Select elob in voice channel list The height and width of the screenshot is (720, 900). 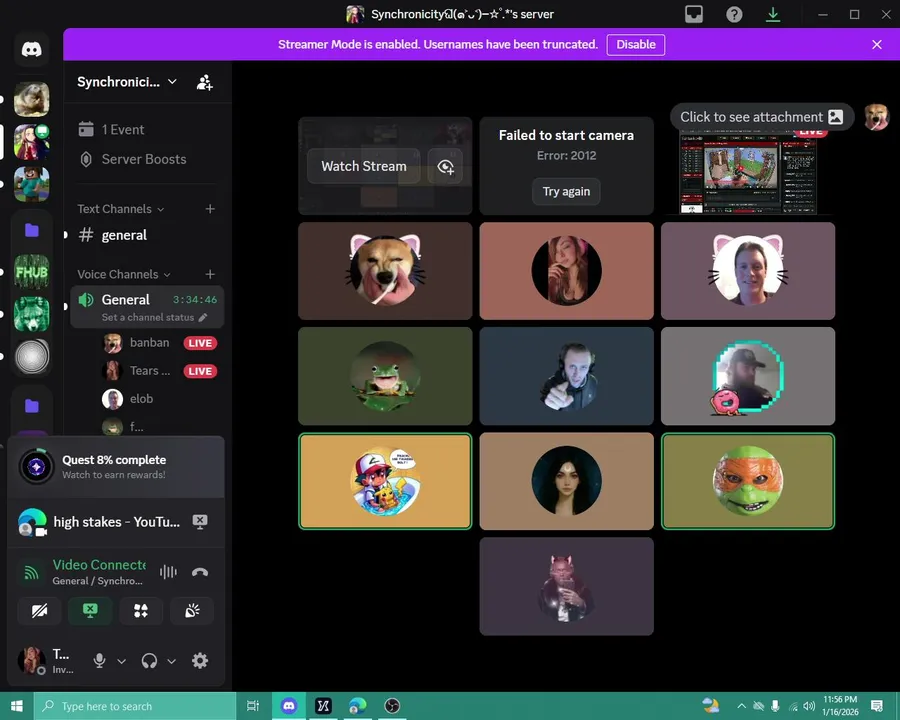(x=160, y=398)
